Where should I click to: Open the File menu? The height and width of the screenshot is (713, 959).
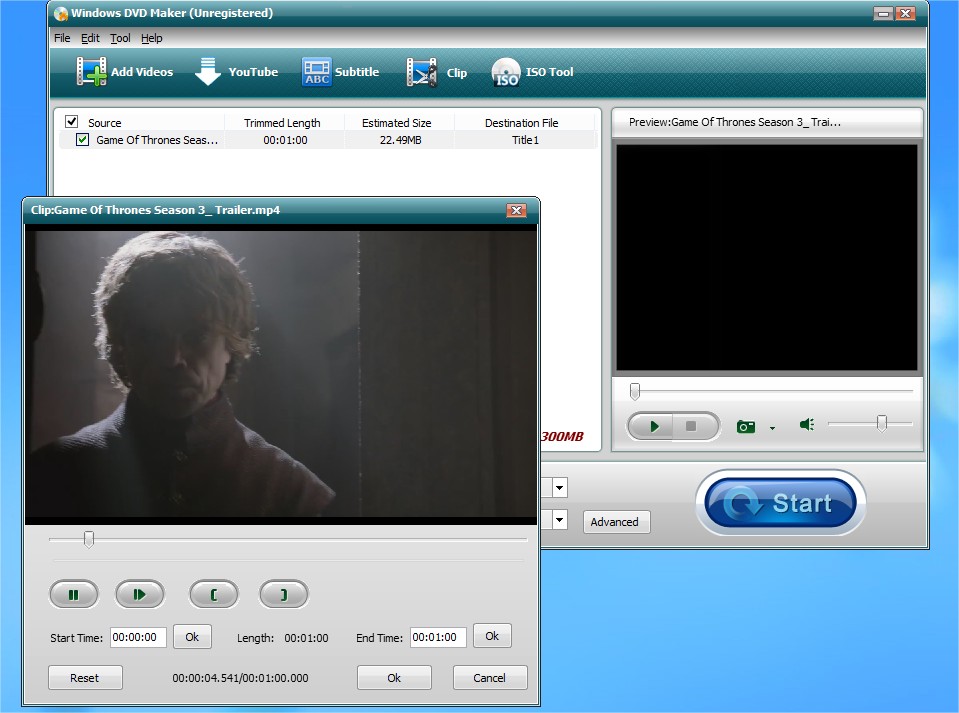(x=62, y=38)
